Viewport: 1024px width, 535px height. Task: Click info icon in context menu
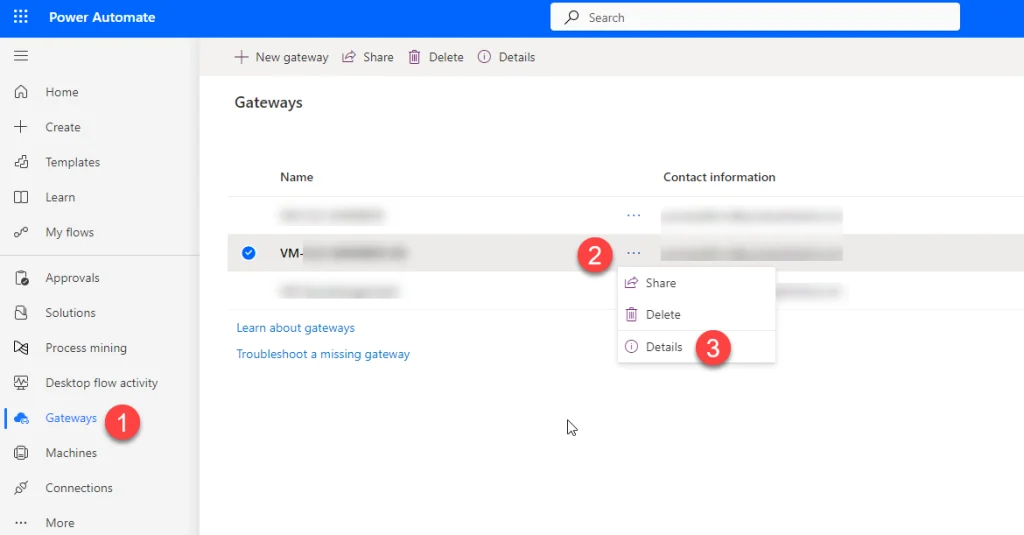click(x=631, y=347)
